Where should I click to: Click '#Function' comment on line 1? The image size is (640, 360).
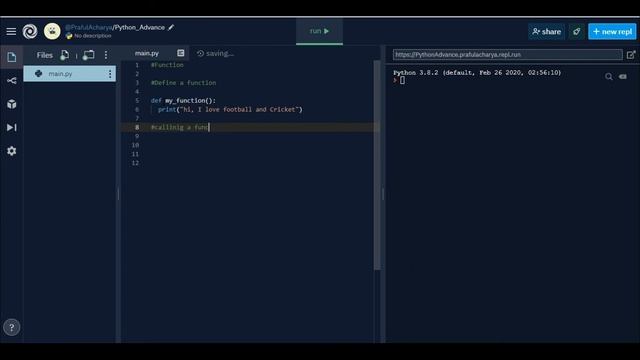click(x=167, y=65)
